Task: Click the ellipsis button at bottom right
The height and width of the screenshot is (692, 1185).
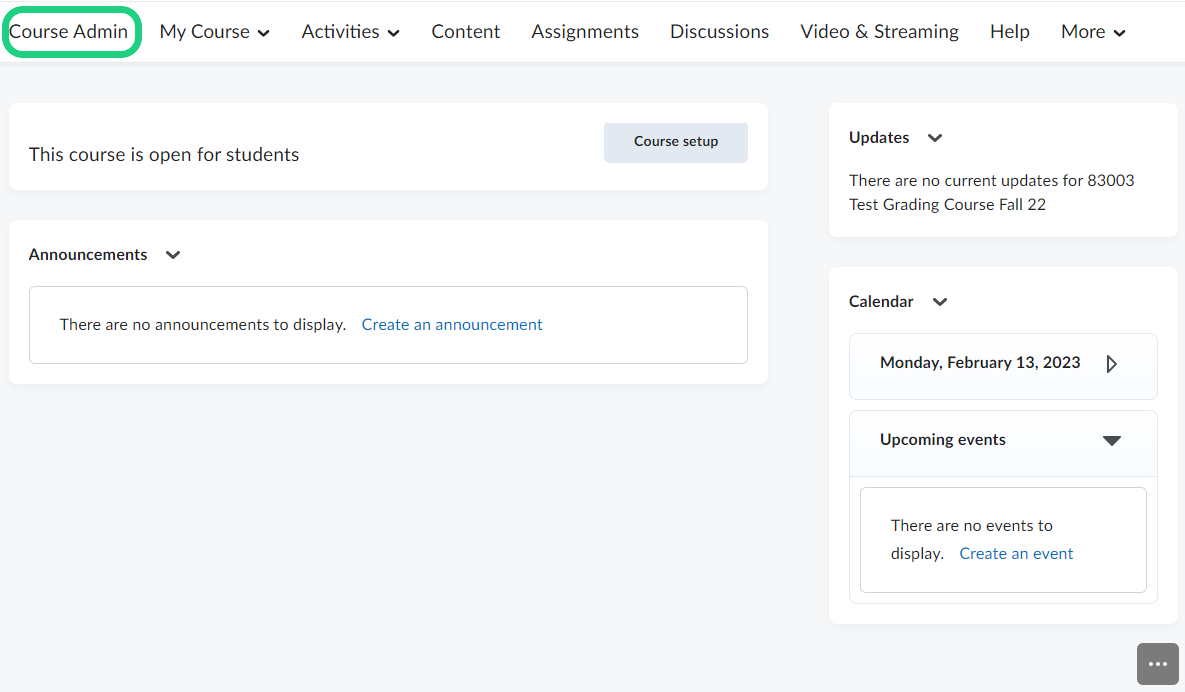Action: point(1158,664)
